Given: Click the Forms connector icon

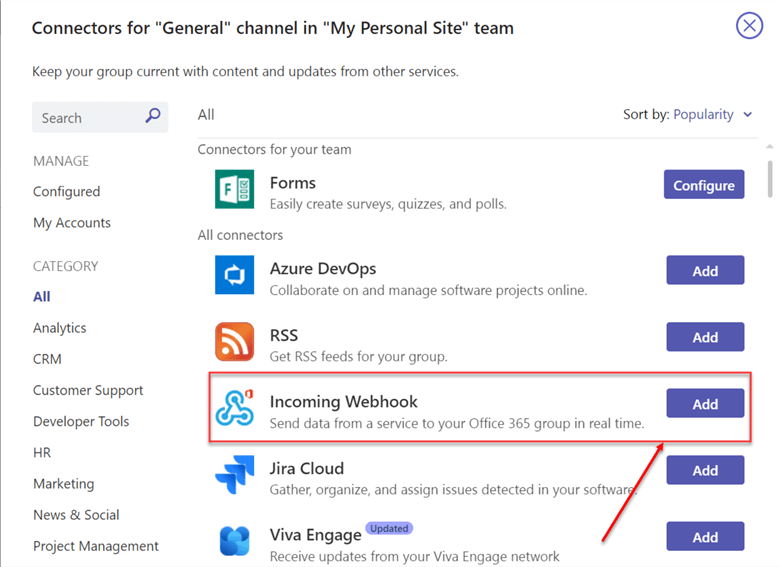Looking at the screenshot, I should (x=235, y=189).
